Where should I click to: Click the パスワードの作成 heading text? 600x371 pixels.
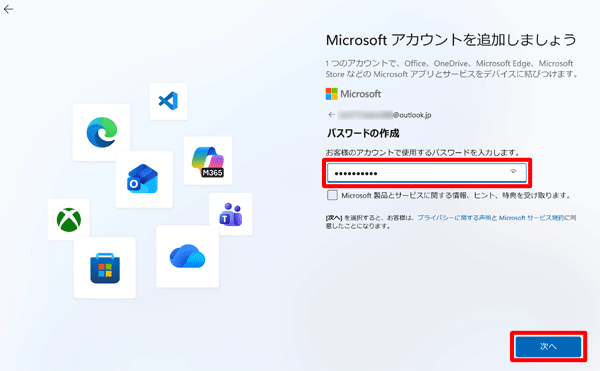(x=363, y=133)
